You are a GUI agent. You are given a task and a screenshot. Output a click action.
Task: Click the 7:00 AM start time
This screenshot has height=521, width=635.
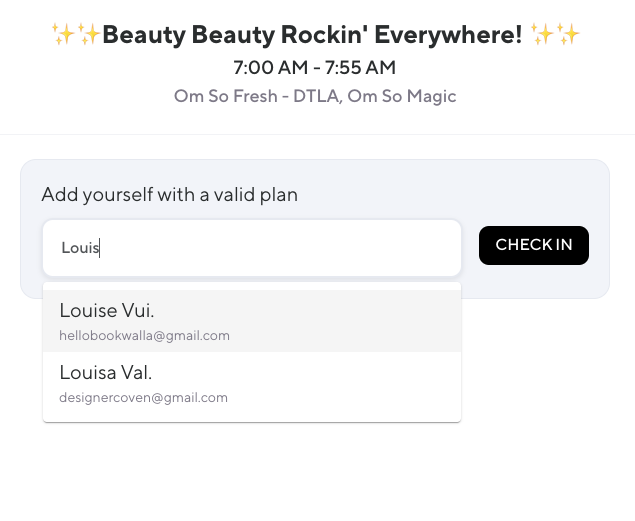point(269,68)
